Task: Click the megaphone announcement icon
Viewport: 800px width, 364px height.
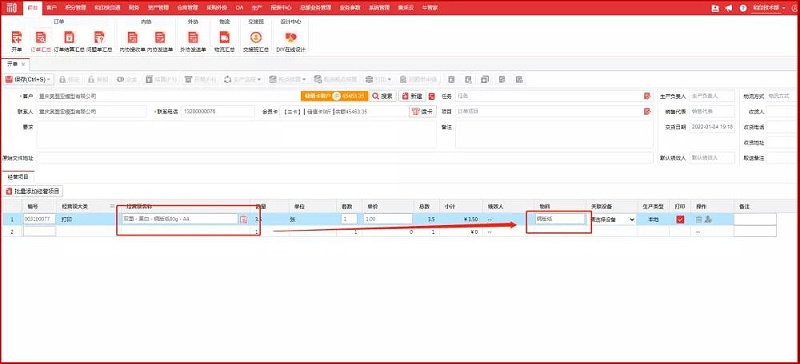Action: [x=729, y=8]
